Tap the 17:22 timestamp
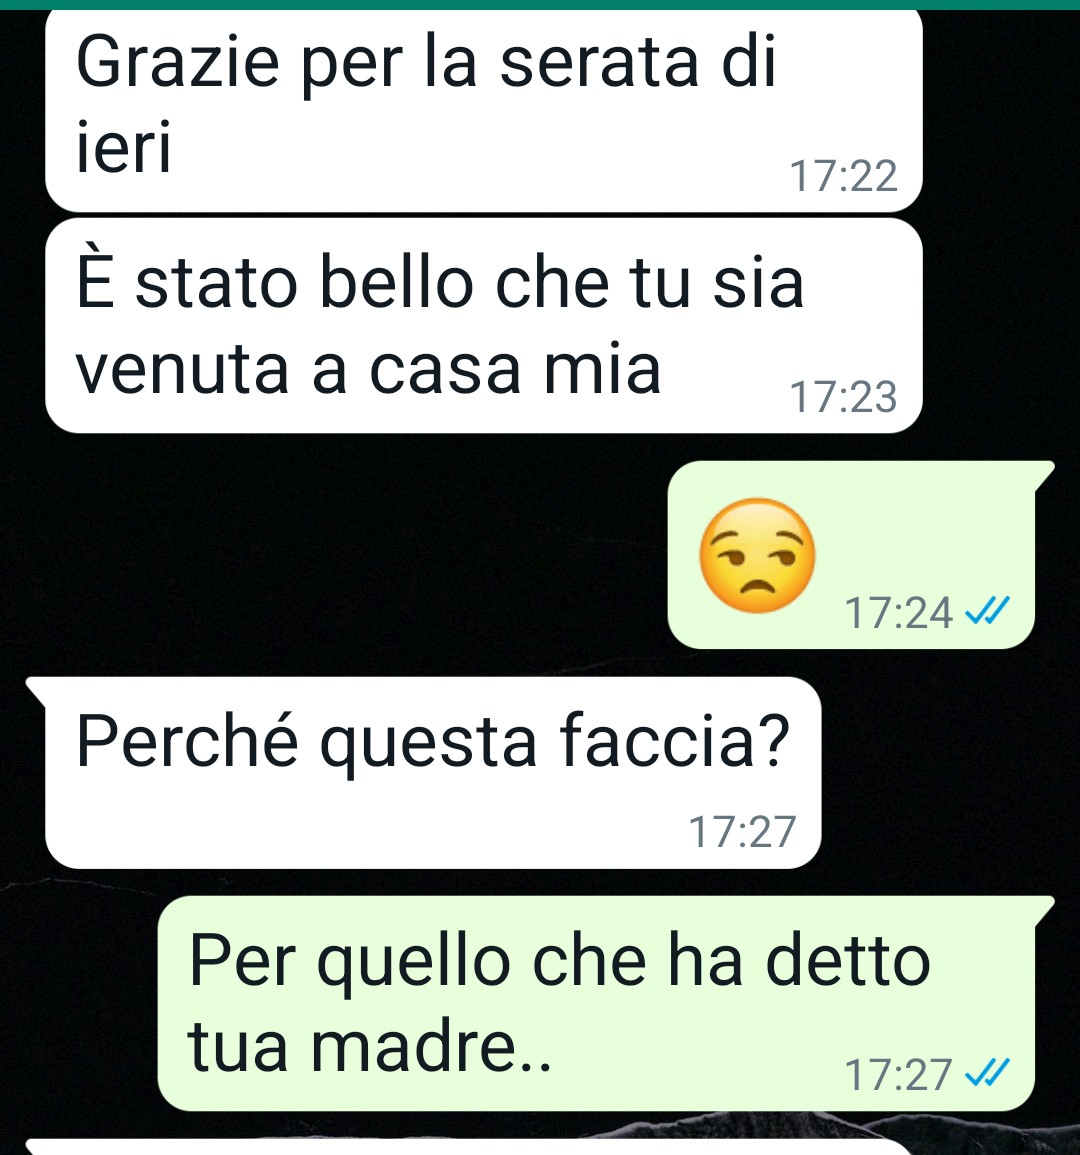1080x1155 pixels. [x=844, y=176]
